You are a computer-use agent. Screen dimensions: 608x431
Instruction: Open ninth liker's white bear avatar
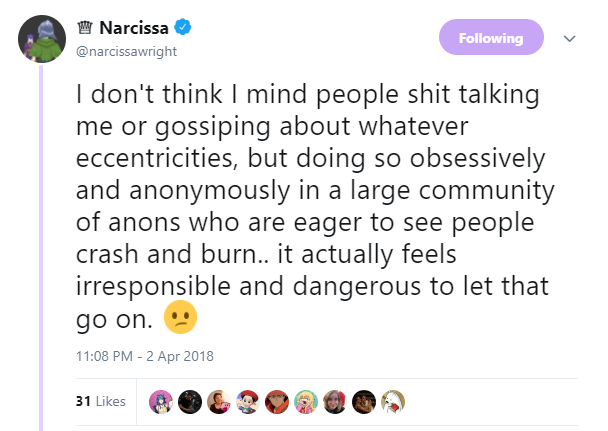coord(393,402)
